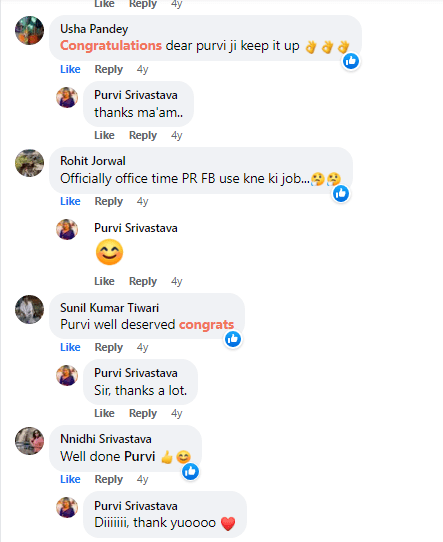The image size is (443, 542).
Task: Open Rohit Jorwal's profile avatar
Action: point(29,163)
